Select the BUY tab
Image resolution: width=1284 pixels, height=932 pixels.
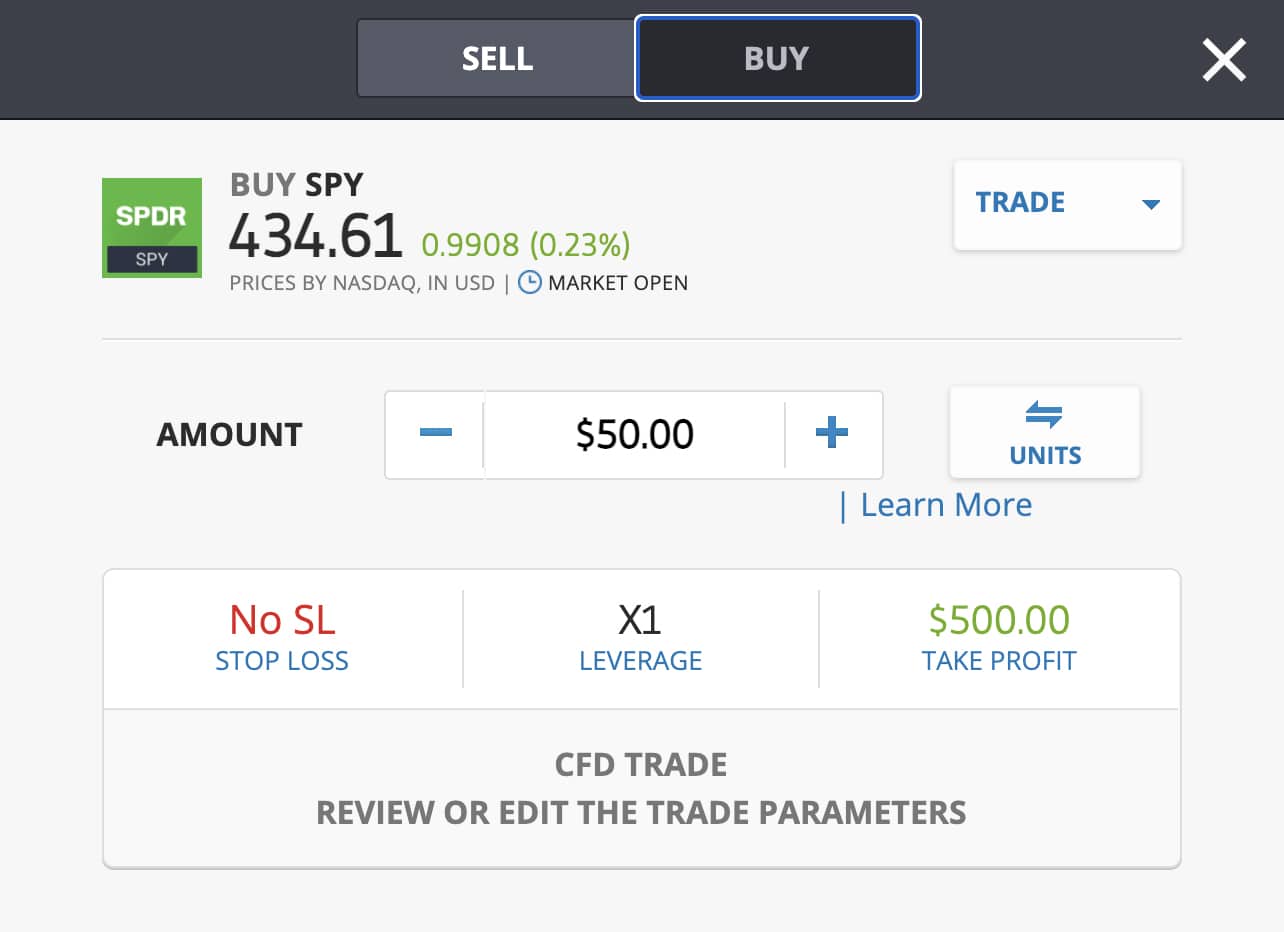777,59
